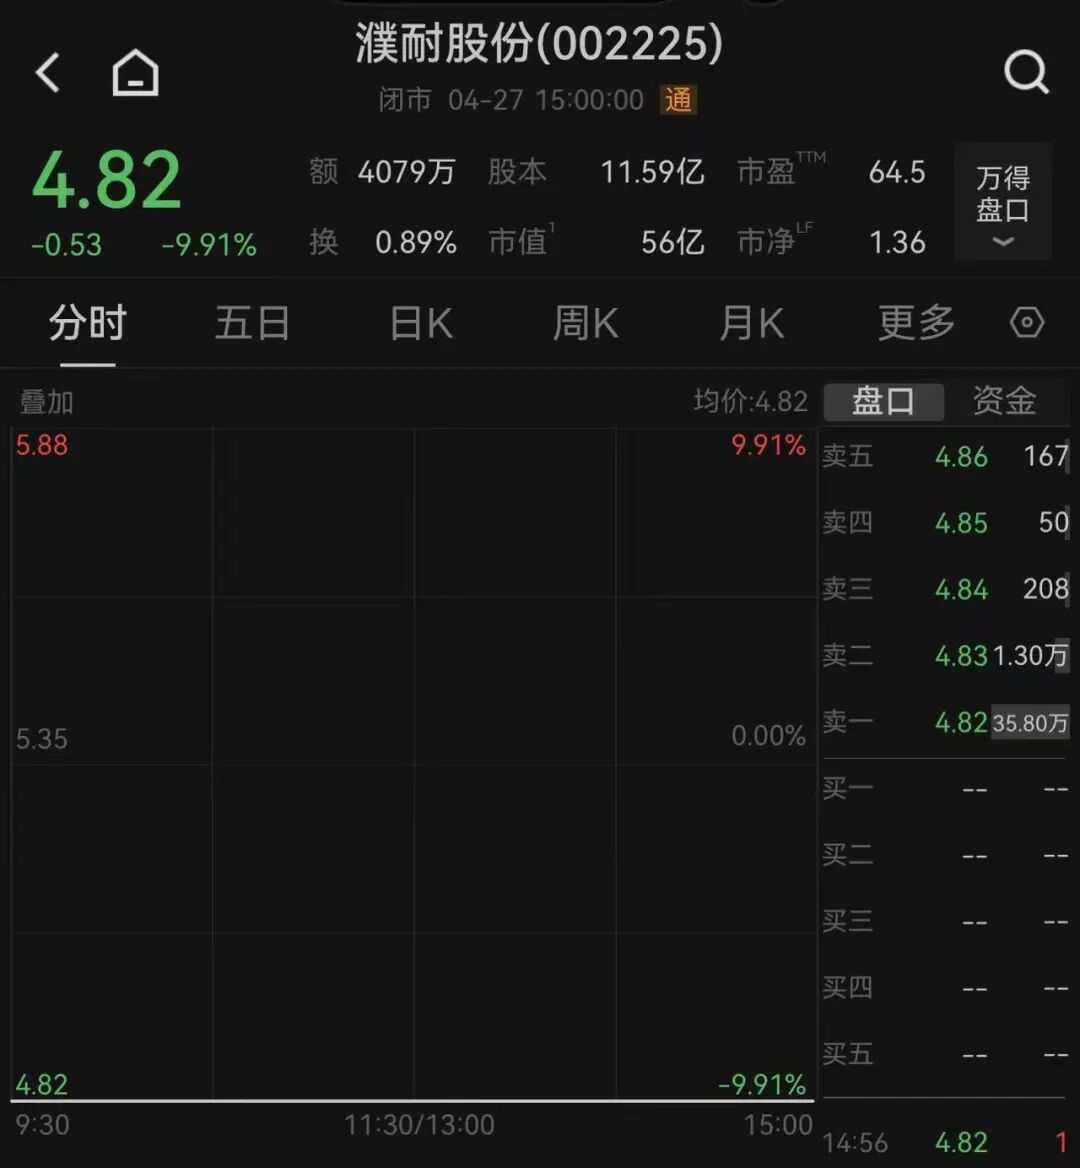Switch to the 日K tab

tap(420, 322)
